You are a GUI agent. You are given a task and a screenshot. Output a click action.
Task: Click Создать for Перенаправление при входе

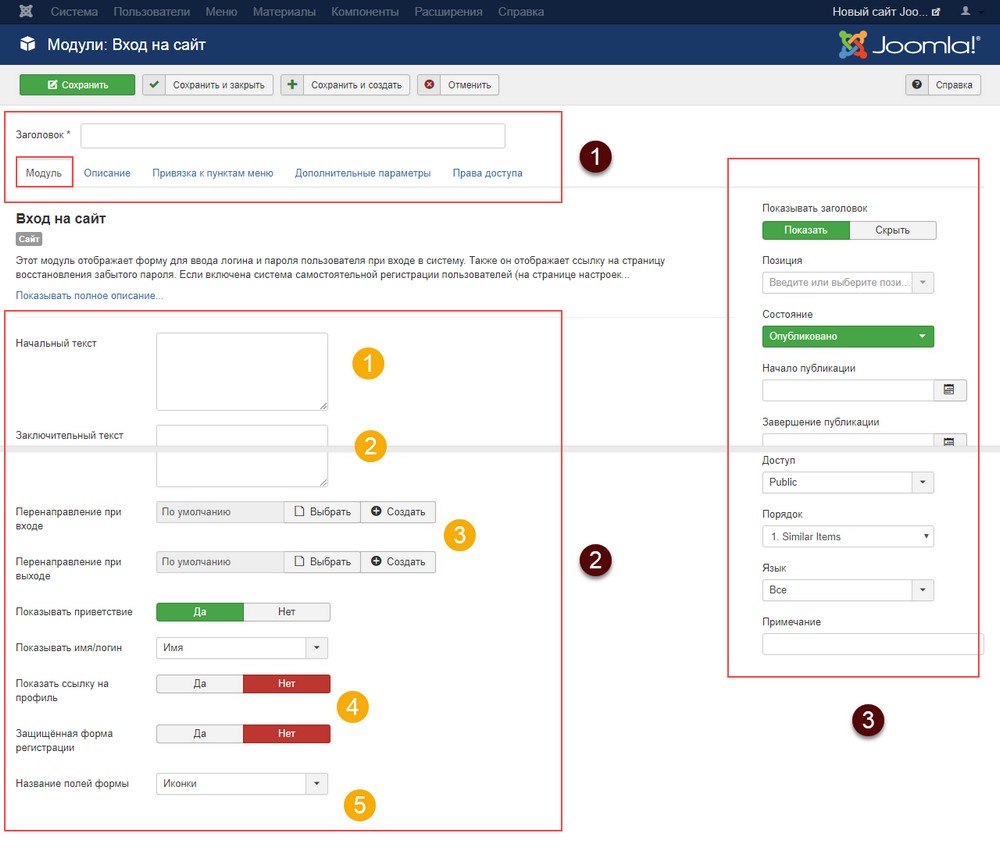tap(398, 512)
